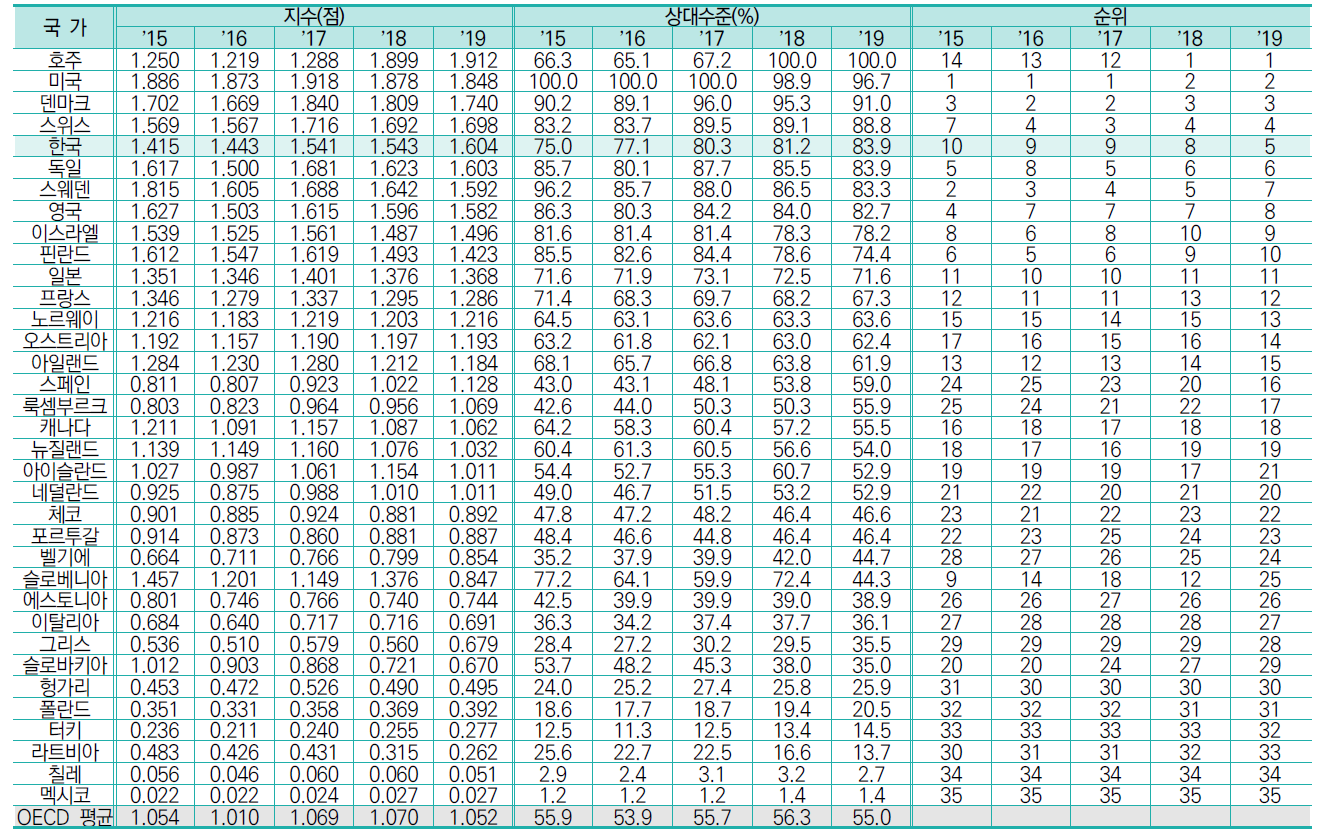The image size is (1328, 838).
Task: Click the 벨기에 row label
Action: (x=65, y=556)
